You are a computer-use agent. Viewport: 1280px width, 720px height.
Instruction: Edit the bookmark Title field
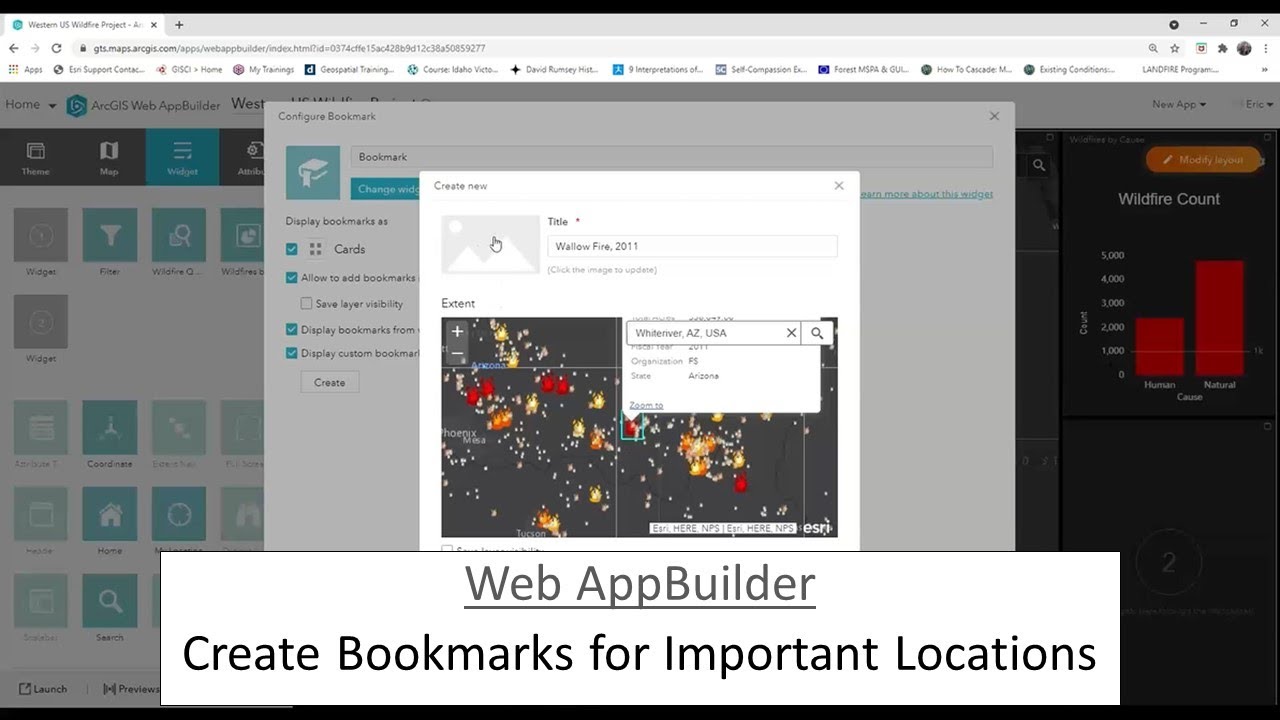click(x=692, y=246)
